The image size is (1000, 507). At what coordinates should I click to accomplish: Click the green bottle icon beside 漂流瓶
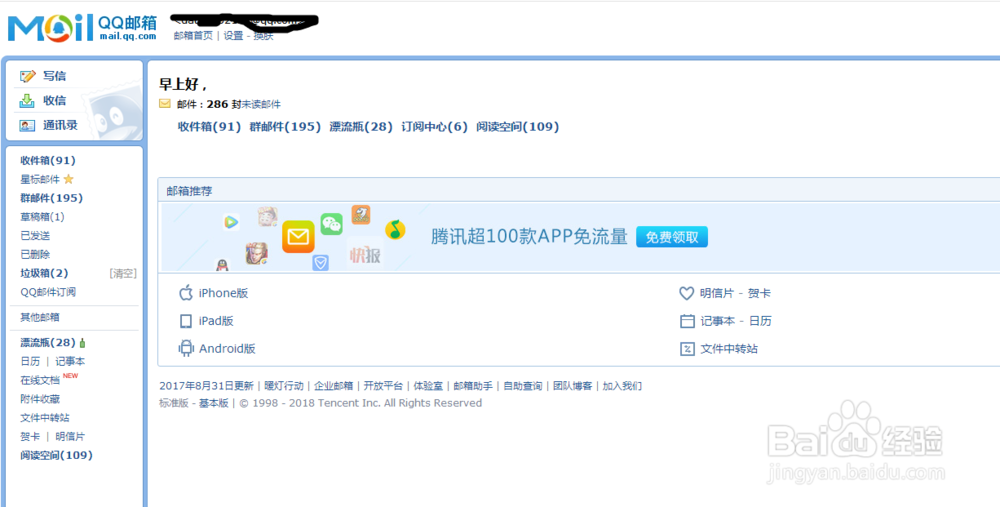[82, 342]
